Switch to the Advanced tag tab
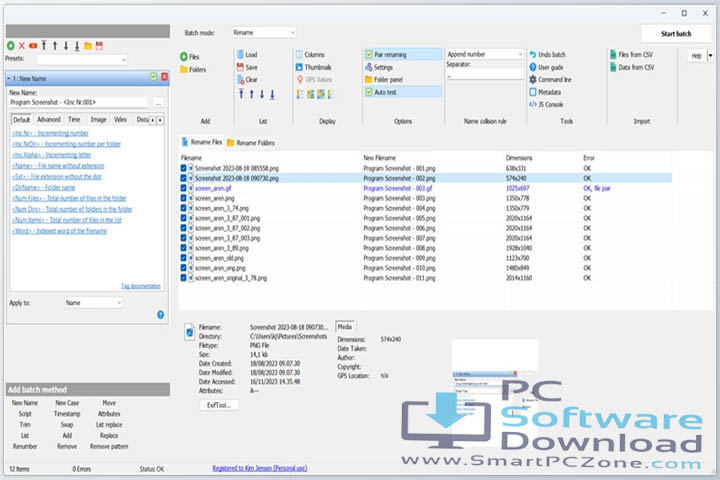 pos(49,119)
